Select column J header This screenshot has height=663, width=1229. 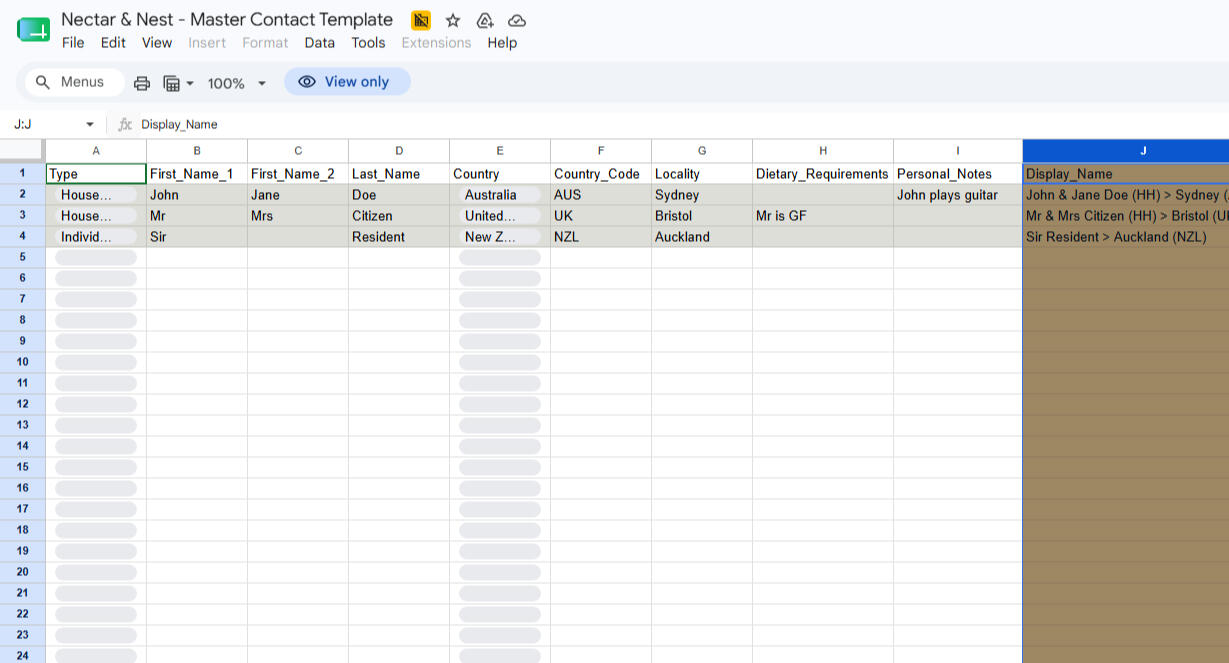click(x=1126, y=151)
